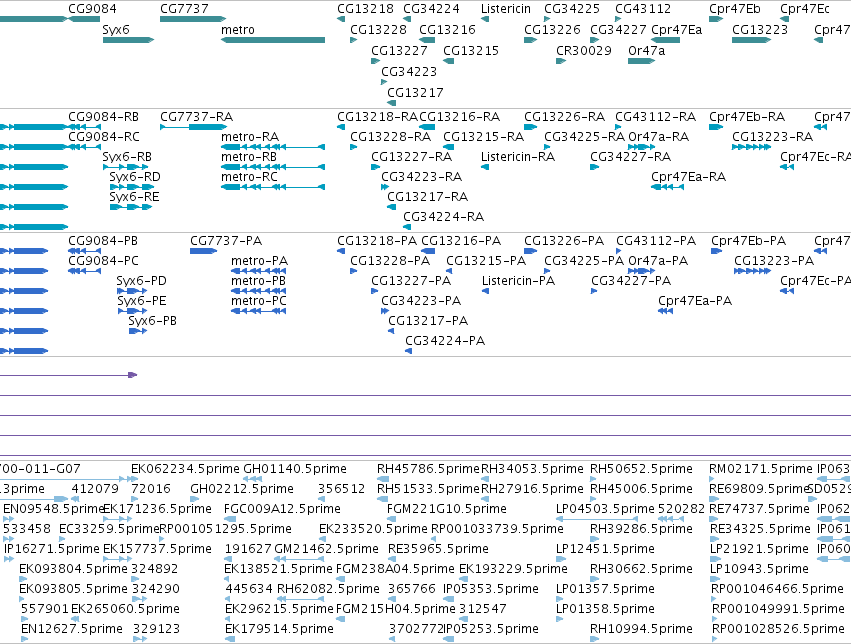Select the Cpr47Ea gene label
Image resolution: width=851 pixels, height=644 pixels.
(677, 30)
